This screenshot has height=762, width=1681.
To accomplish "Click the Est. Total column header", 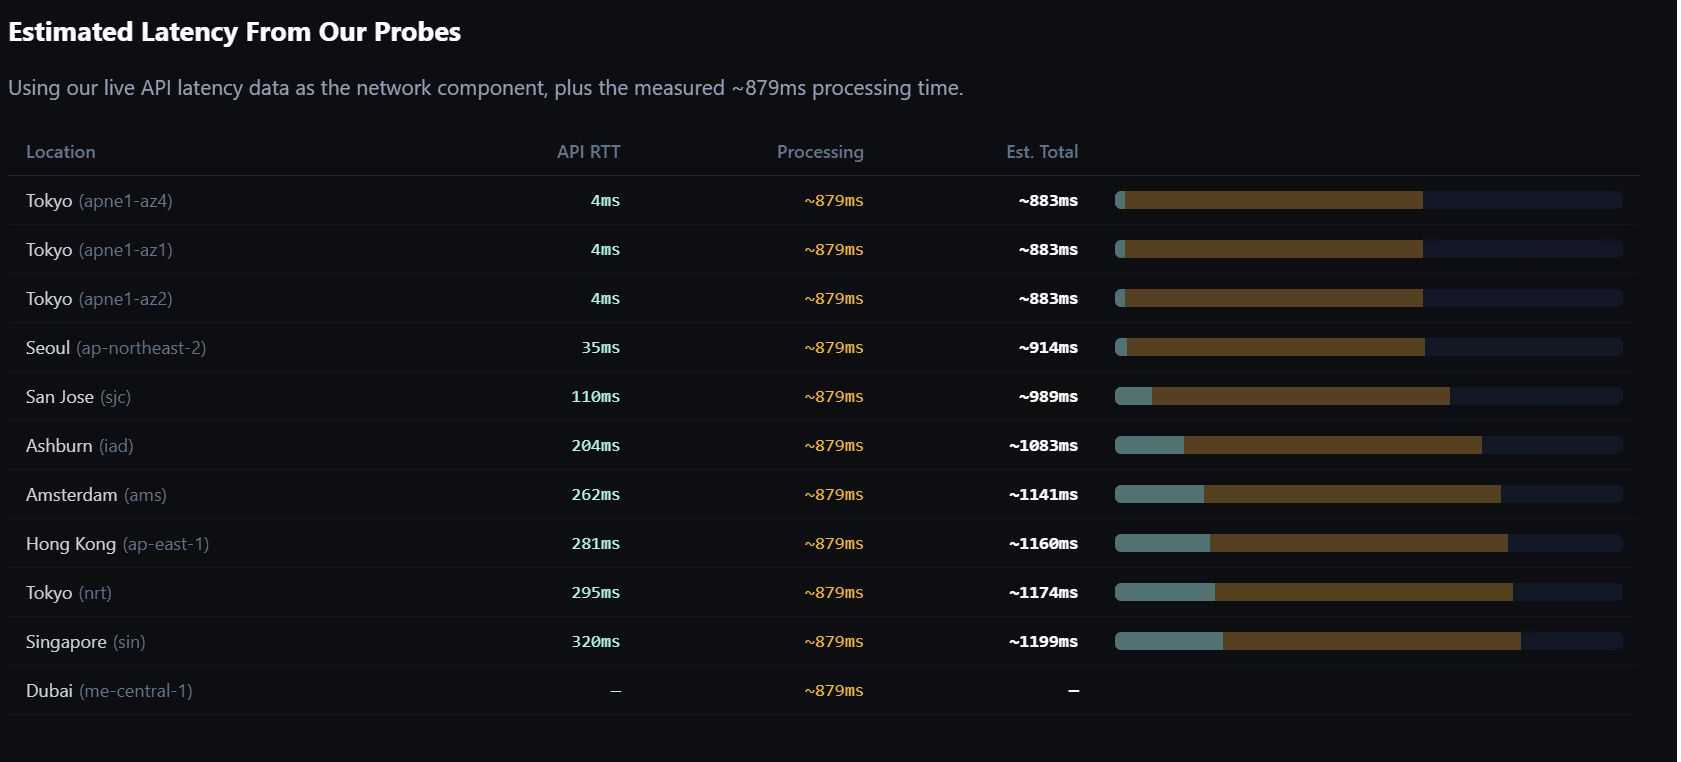I will point(1042,152).
